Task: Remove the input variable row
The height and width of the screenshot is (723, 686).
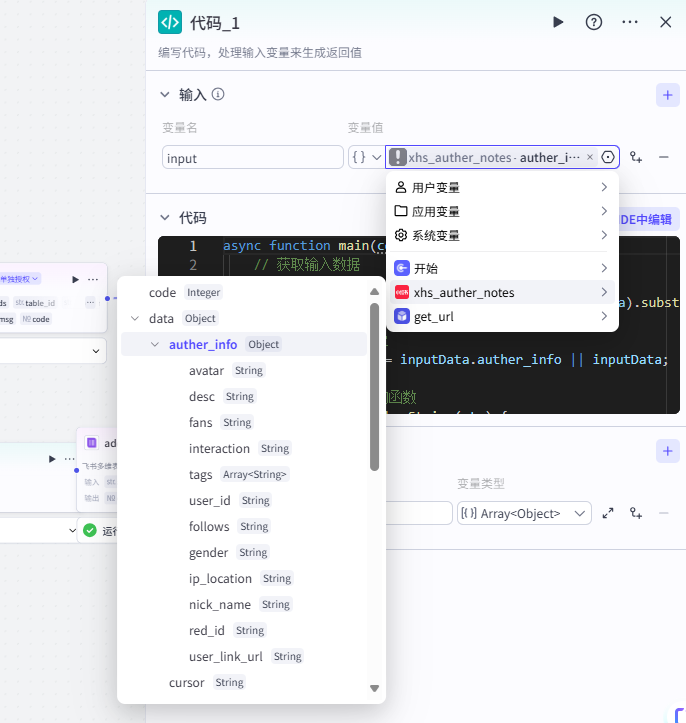Action: click(663, 157)
